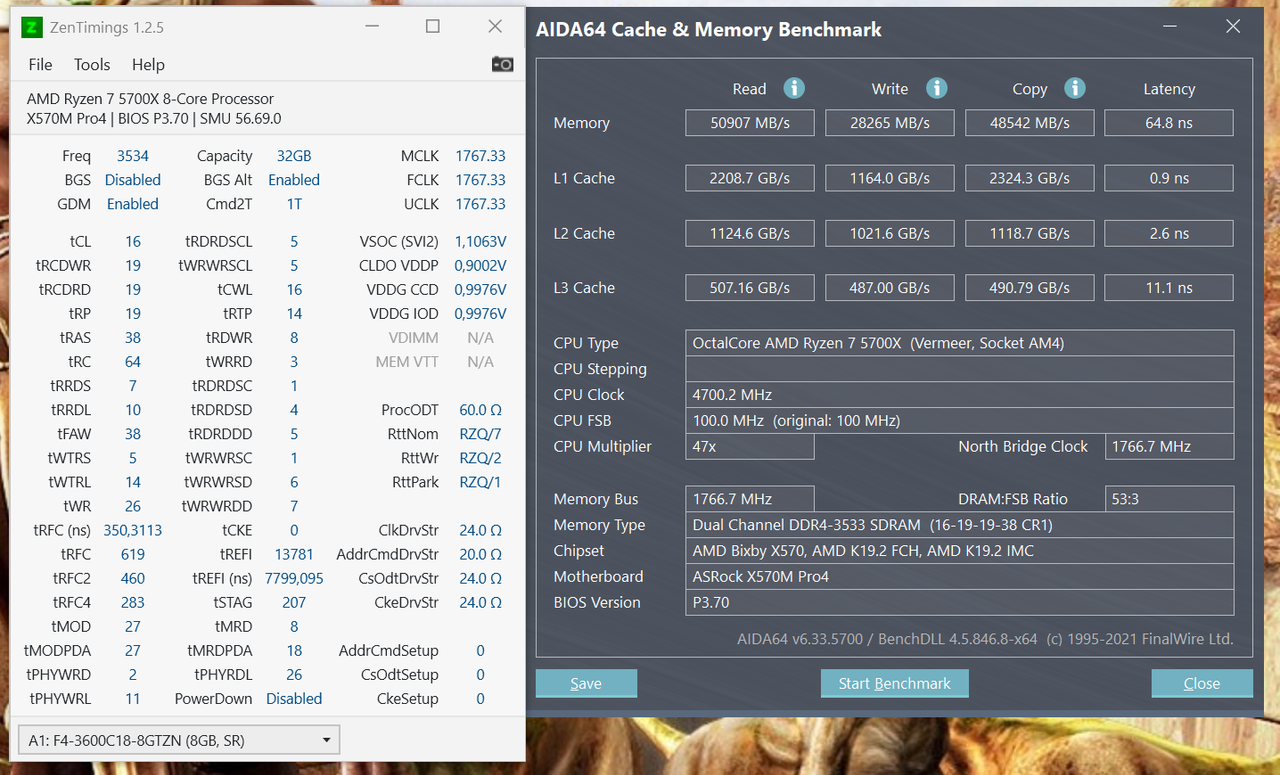Click Start Benchmark button
This screenshot has width=1280, height=775.
tap(895, 683)
